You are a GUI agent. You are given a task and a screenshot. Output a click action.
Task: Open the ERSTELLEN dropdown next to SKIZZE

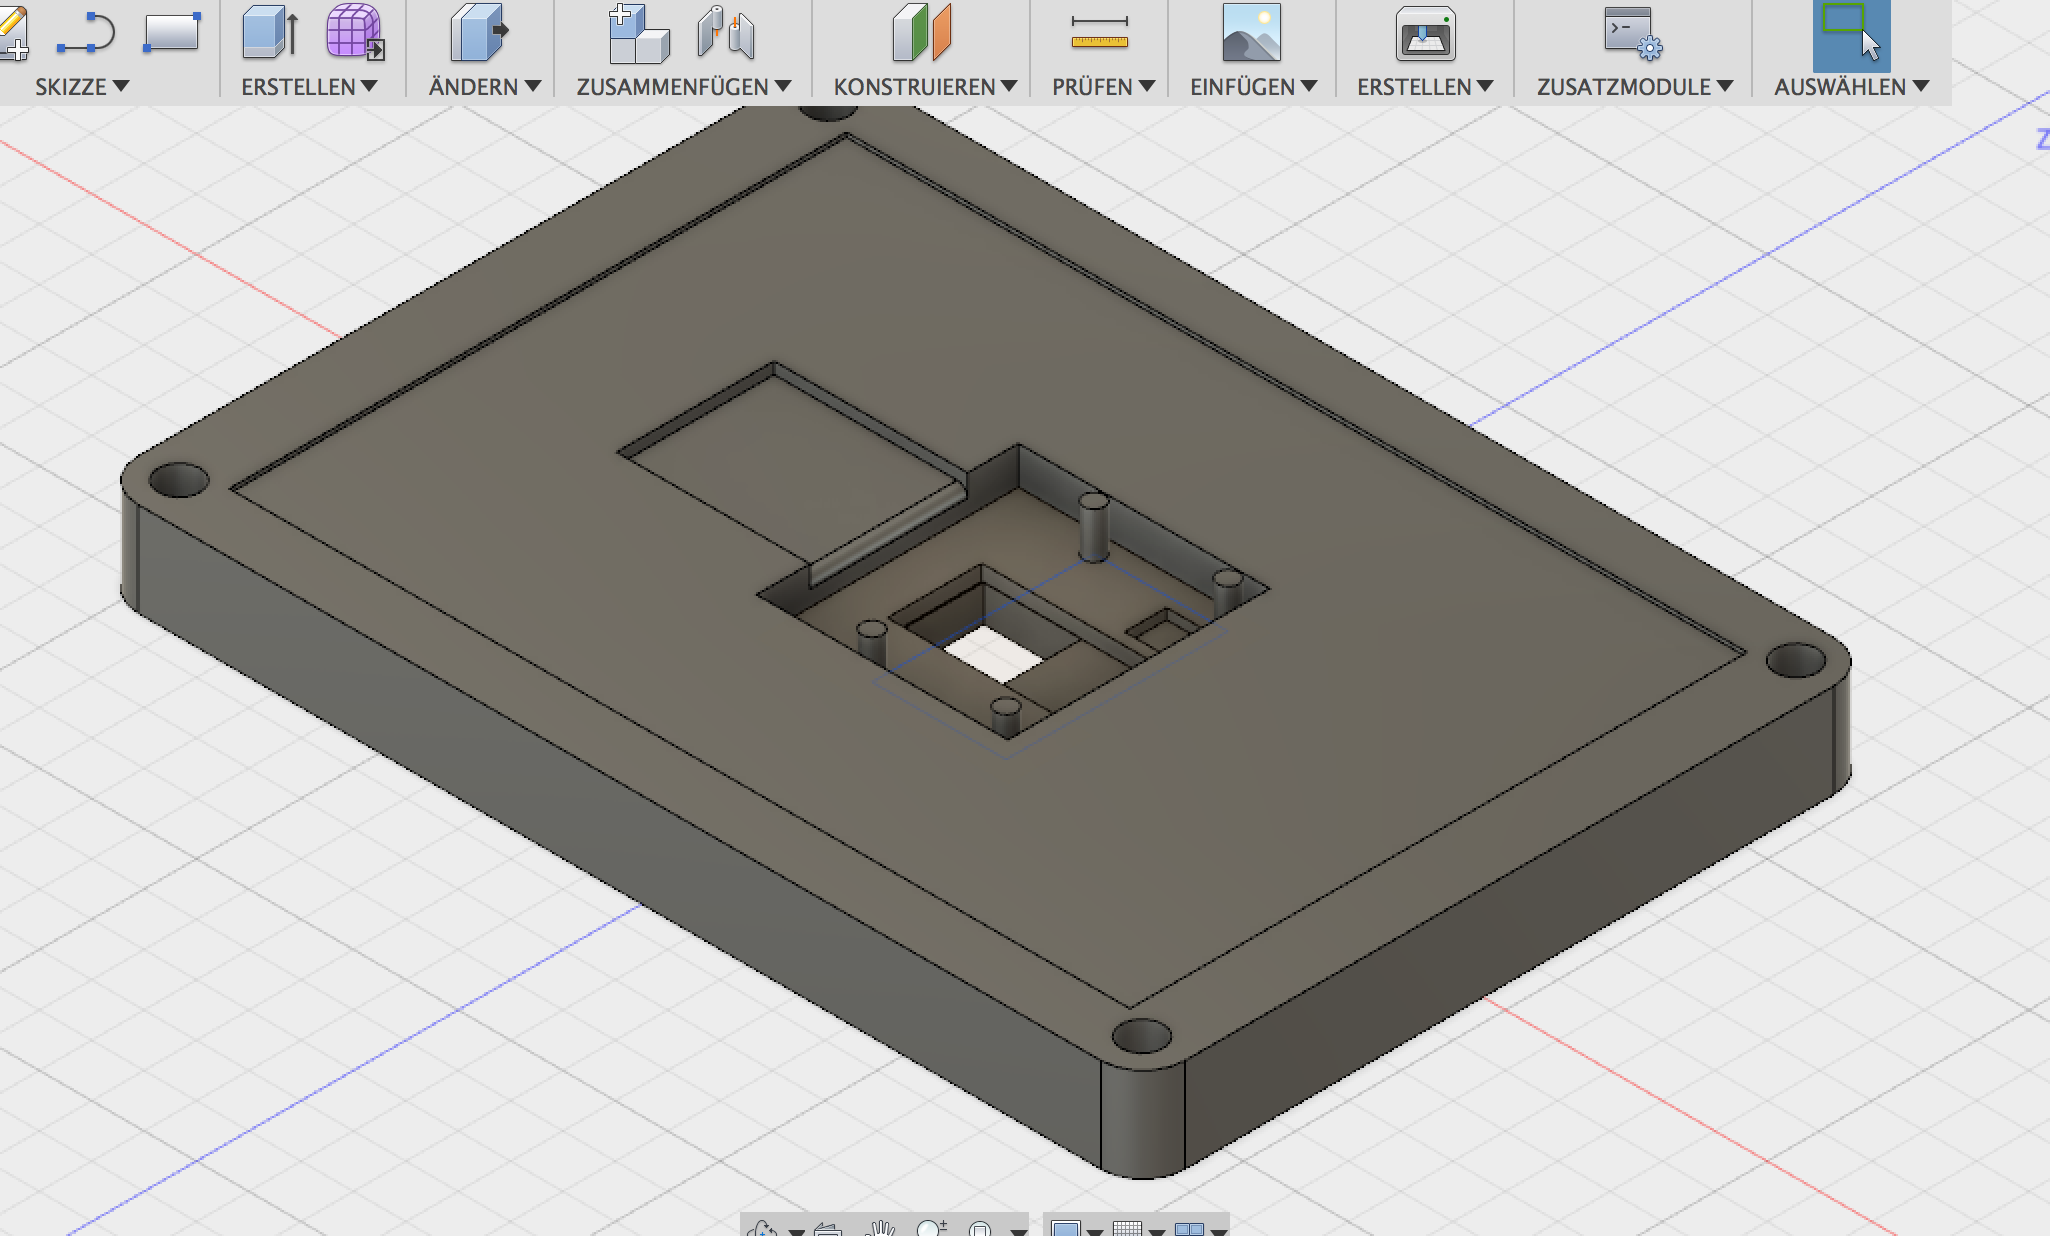coord(309,87)
